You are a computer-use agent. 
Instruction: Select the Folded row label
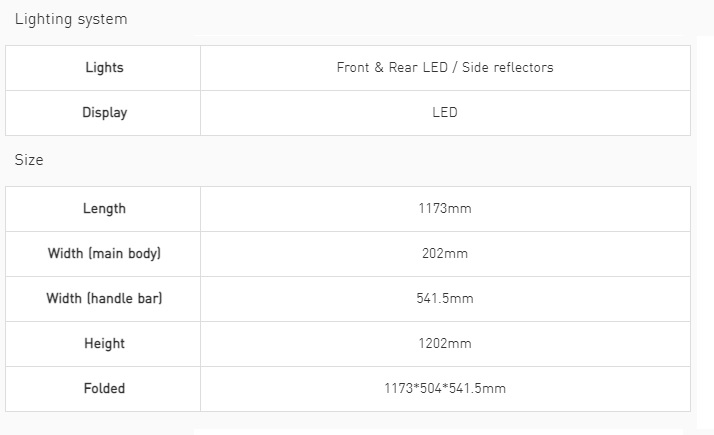tap(104, 388)
